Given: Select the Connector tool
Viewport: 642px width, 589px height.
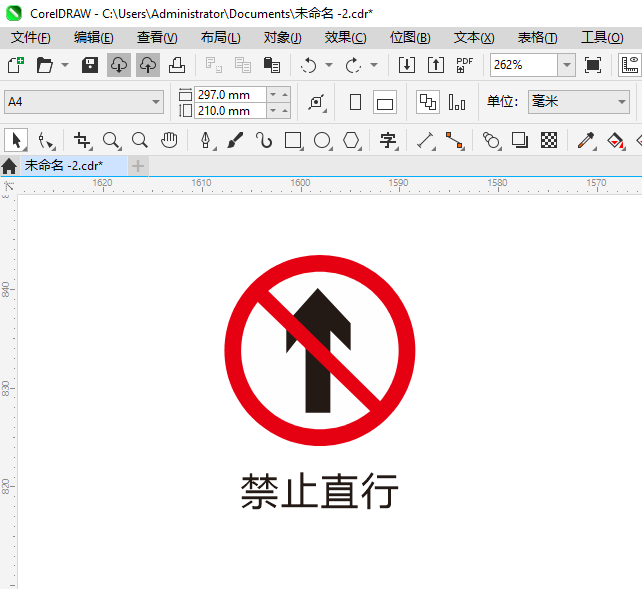Looking at the screenshot, I should click(454, 140).
